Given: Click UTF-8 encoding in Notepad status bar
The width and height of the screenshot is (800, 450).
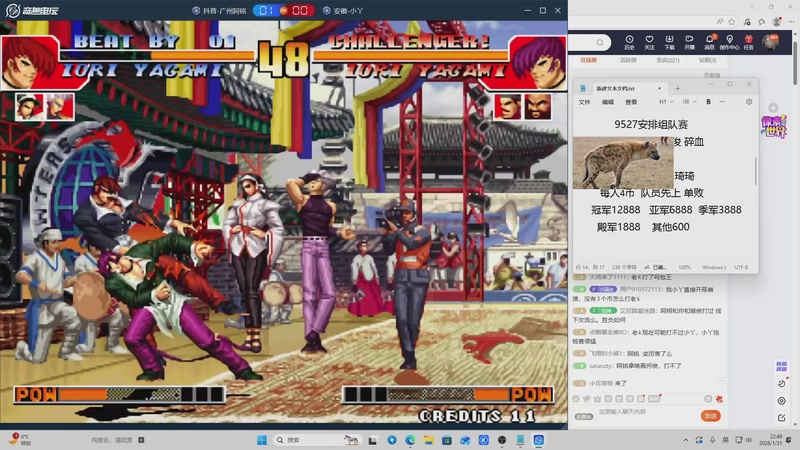Looking at the screenshot, I should 741,267.
